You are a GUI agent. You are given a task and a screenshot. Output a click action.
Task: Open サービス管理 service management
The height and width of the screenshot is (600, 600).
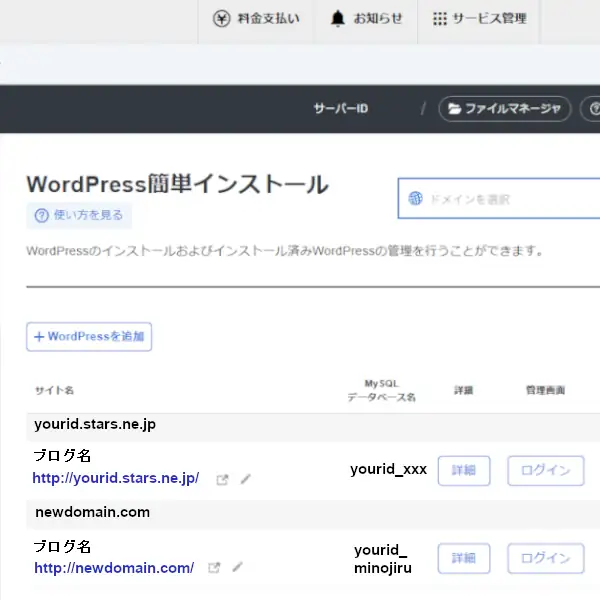point(479,18)
